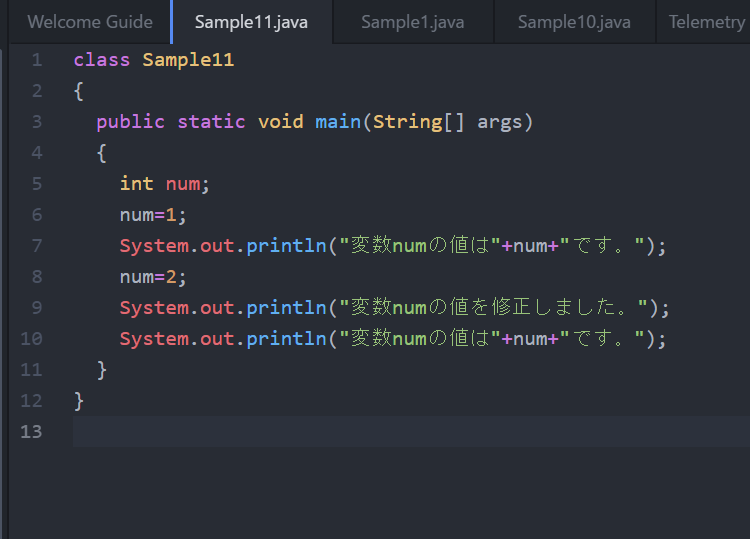Click line number 3 in the gutter
The height and width of the screenshot is (539, 750).
(37, 122)
